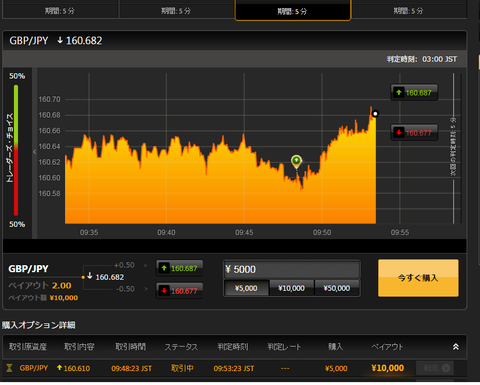Select the second 期間 5分 tab
480x385 pixels.
(177, 10)
